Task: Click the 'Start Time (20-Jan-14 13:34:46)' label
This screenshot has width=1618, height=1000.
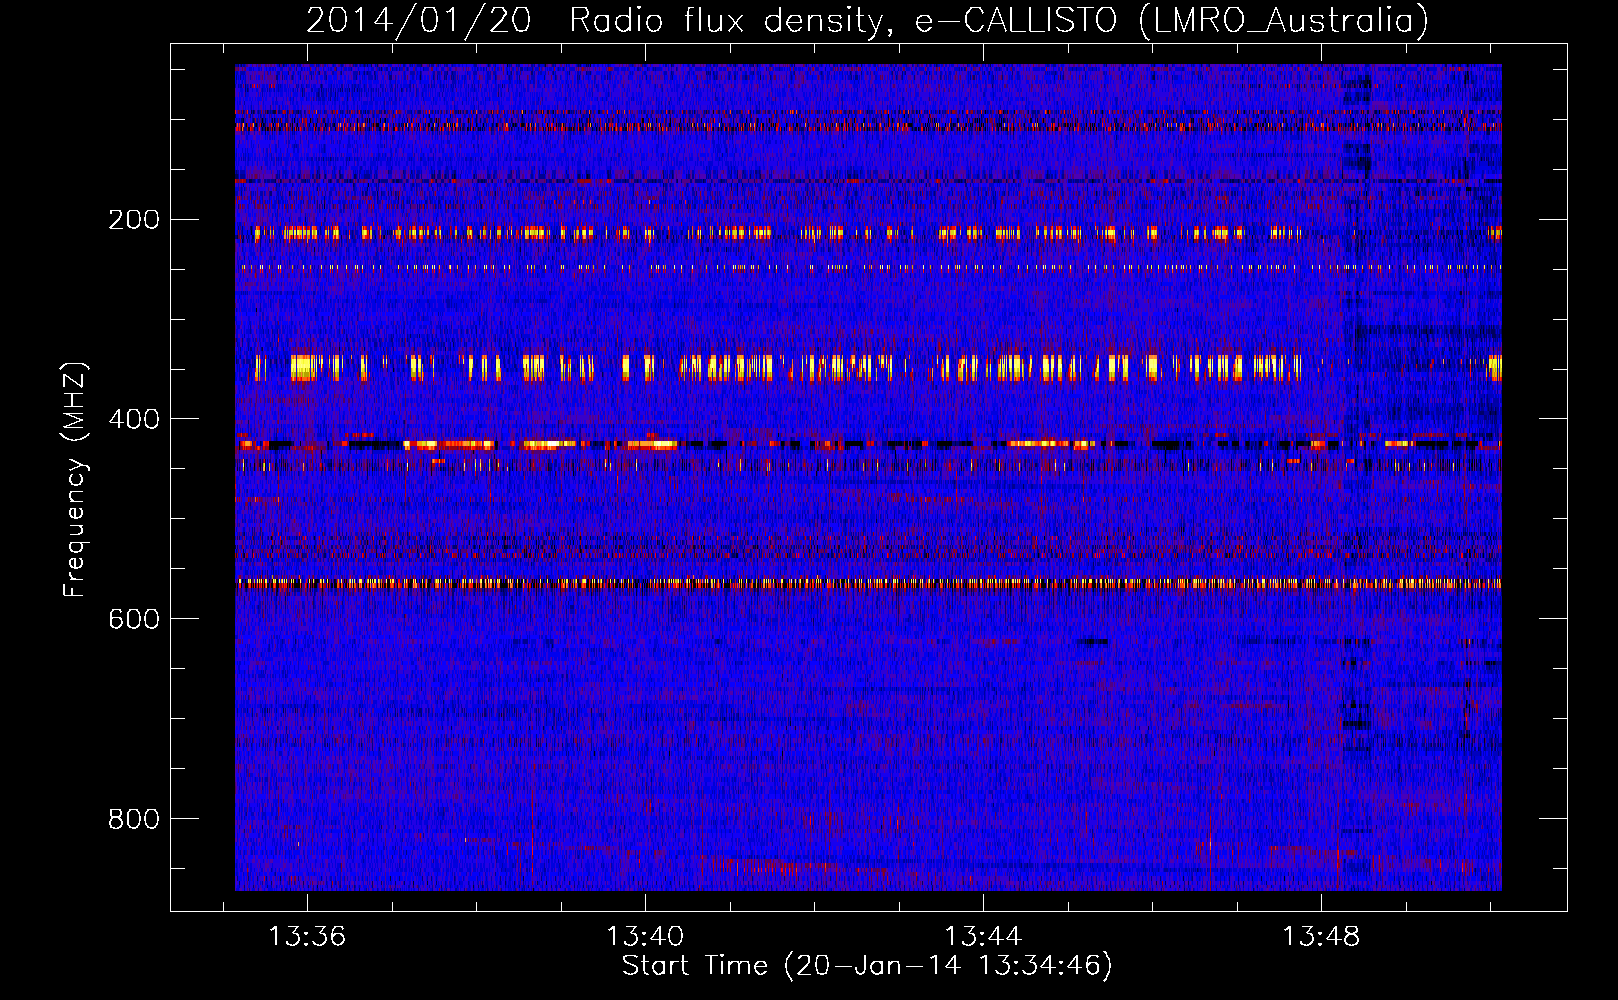Action: (867, 966)
